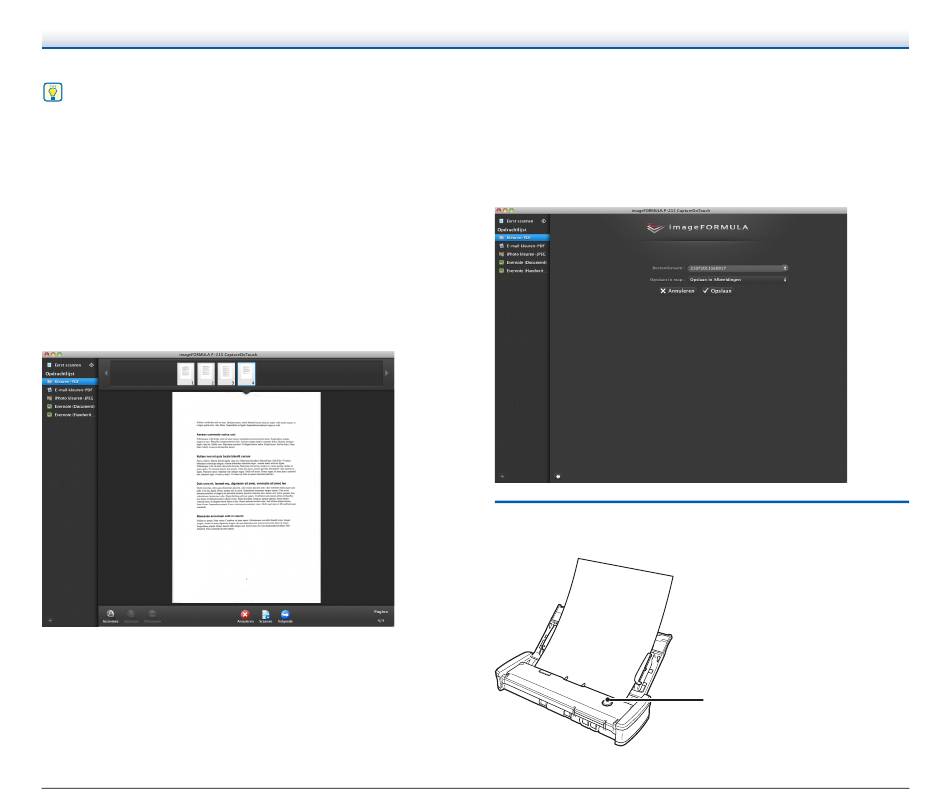Click Eerst scannen in save window sidebar
The height and width of the screenshot is (806, 950).
tap(516, 221)
